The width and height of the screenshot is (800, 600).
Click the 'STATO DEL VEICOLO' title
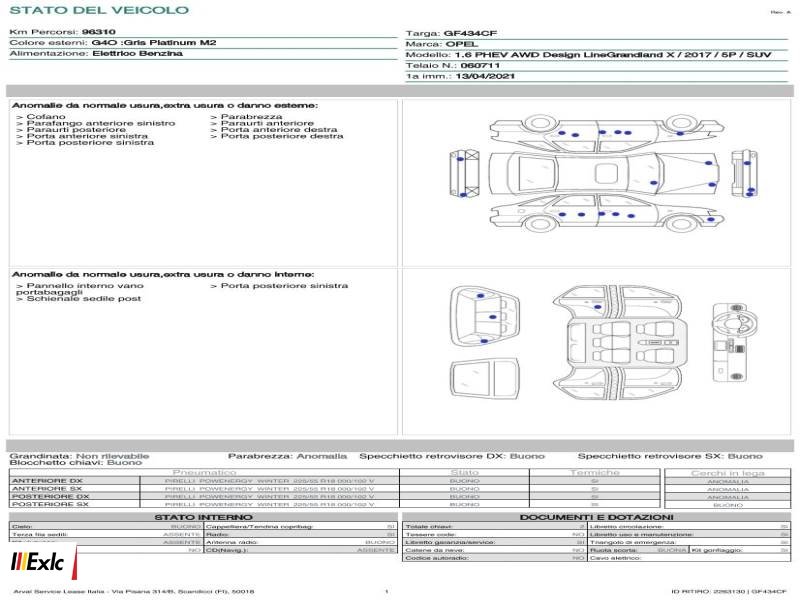pyautogui.click(x=99, y=10)
